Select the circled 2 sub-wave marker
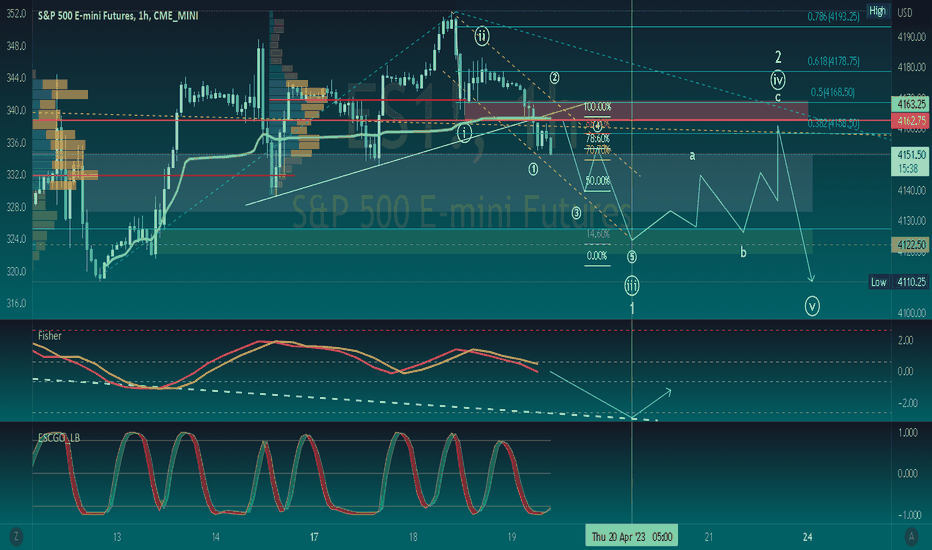This screenshot has height=550, width=932. (x=554, y=77)
